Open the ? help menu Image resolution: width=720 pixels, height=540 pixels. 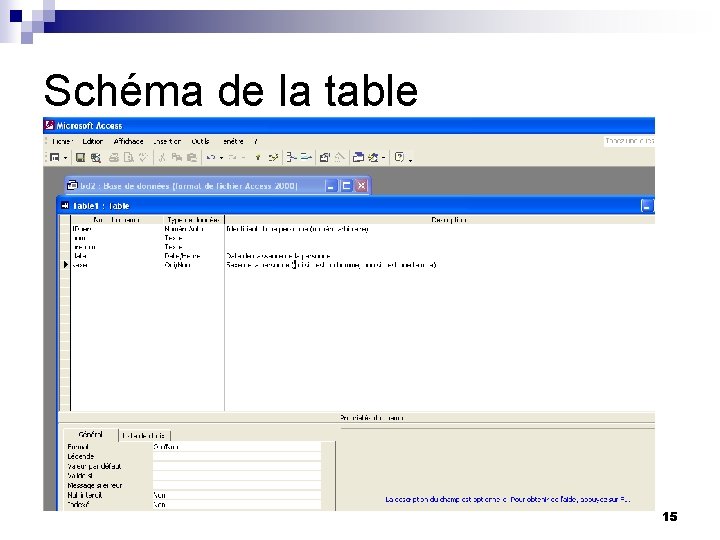pos(256,141)
